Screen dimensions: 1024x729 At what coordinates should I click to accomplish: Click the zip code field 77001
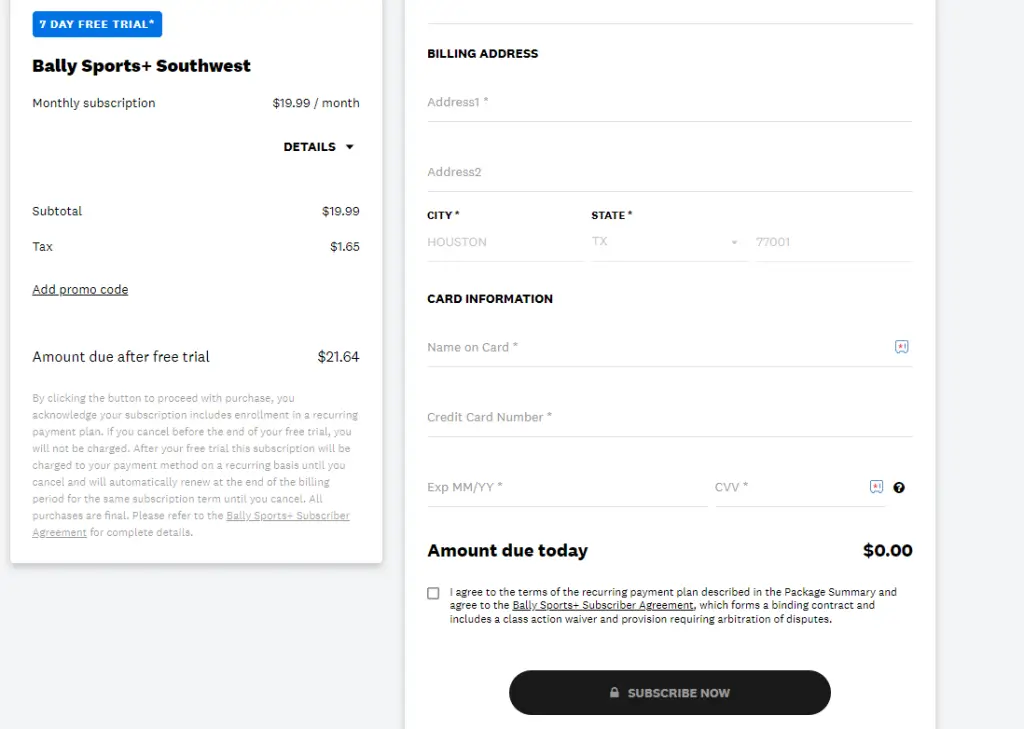[833, 242]
